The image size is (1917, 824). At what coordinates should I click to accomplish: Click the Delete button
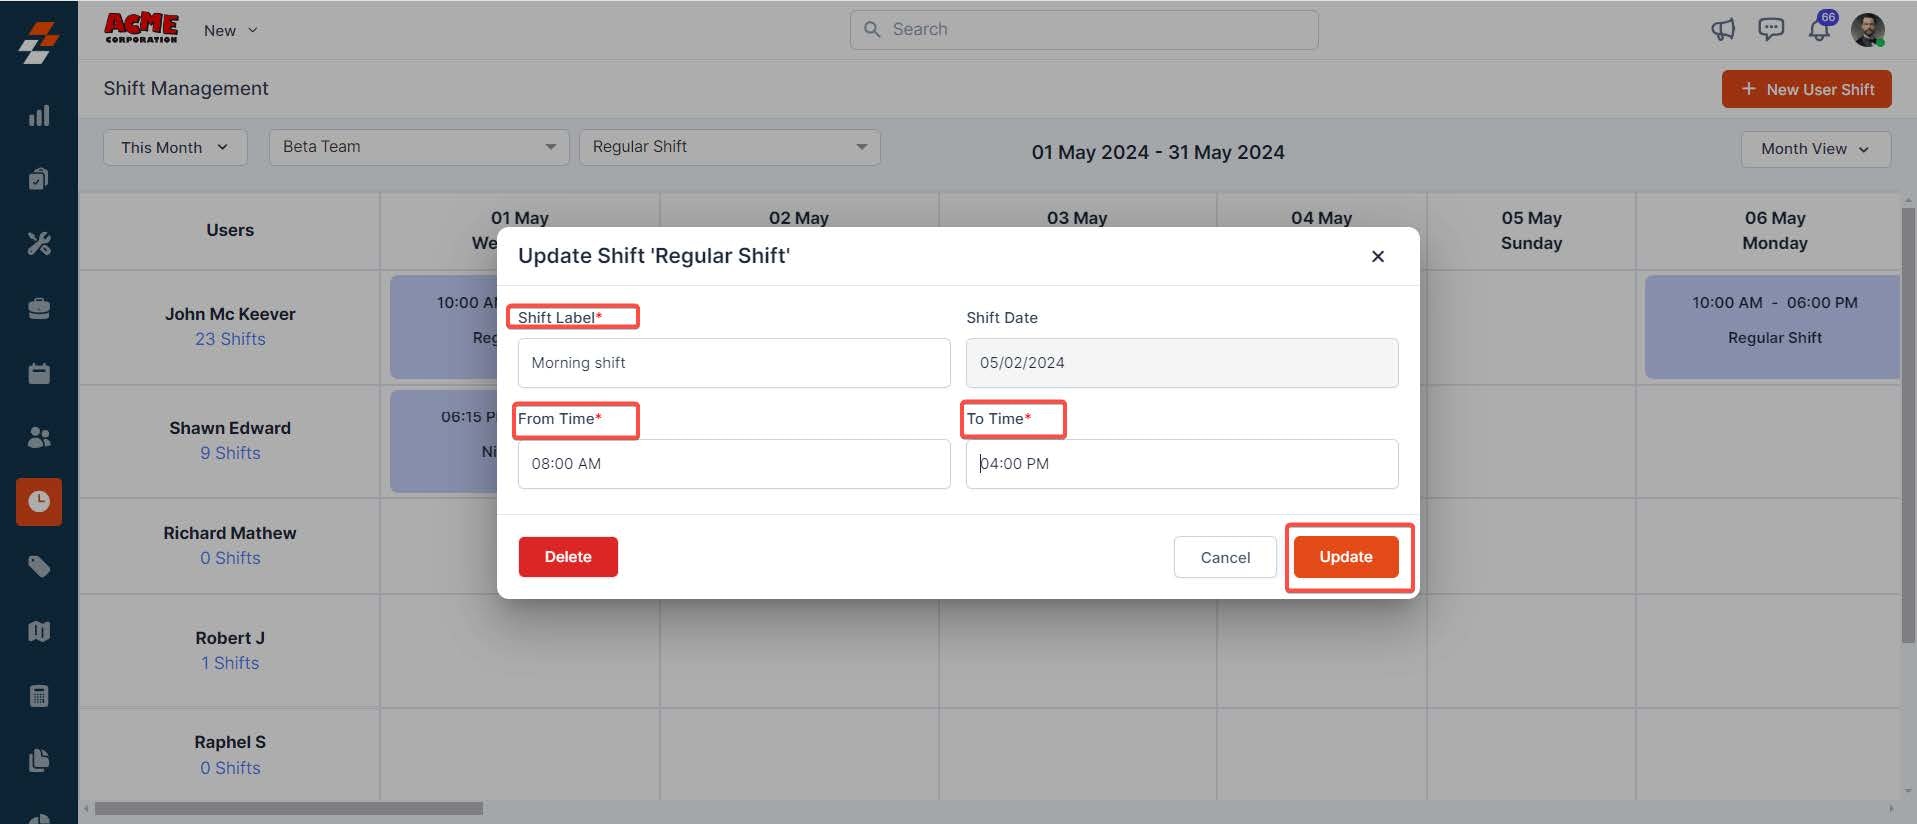568,557
